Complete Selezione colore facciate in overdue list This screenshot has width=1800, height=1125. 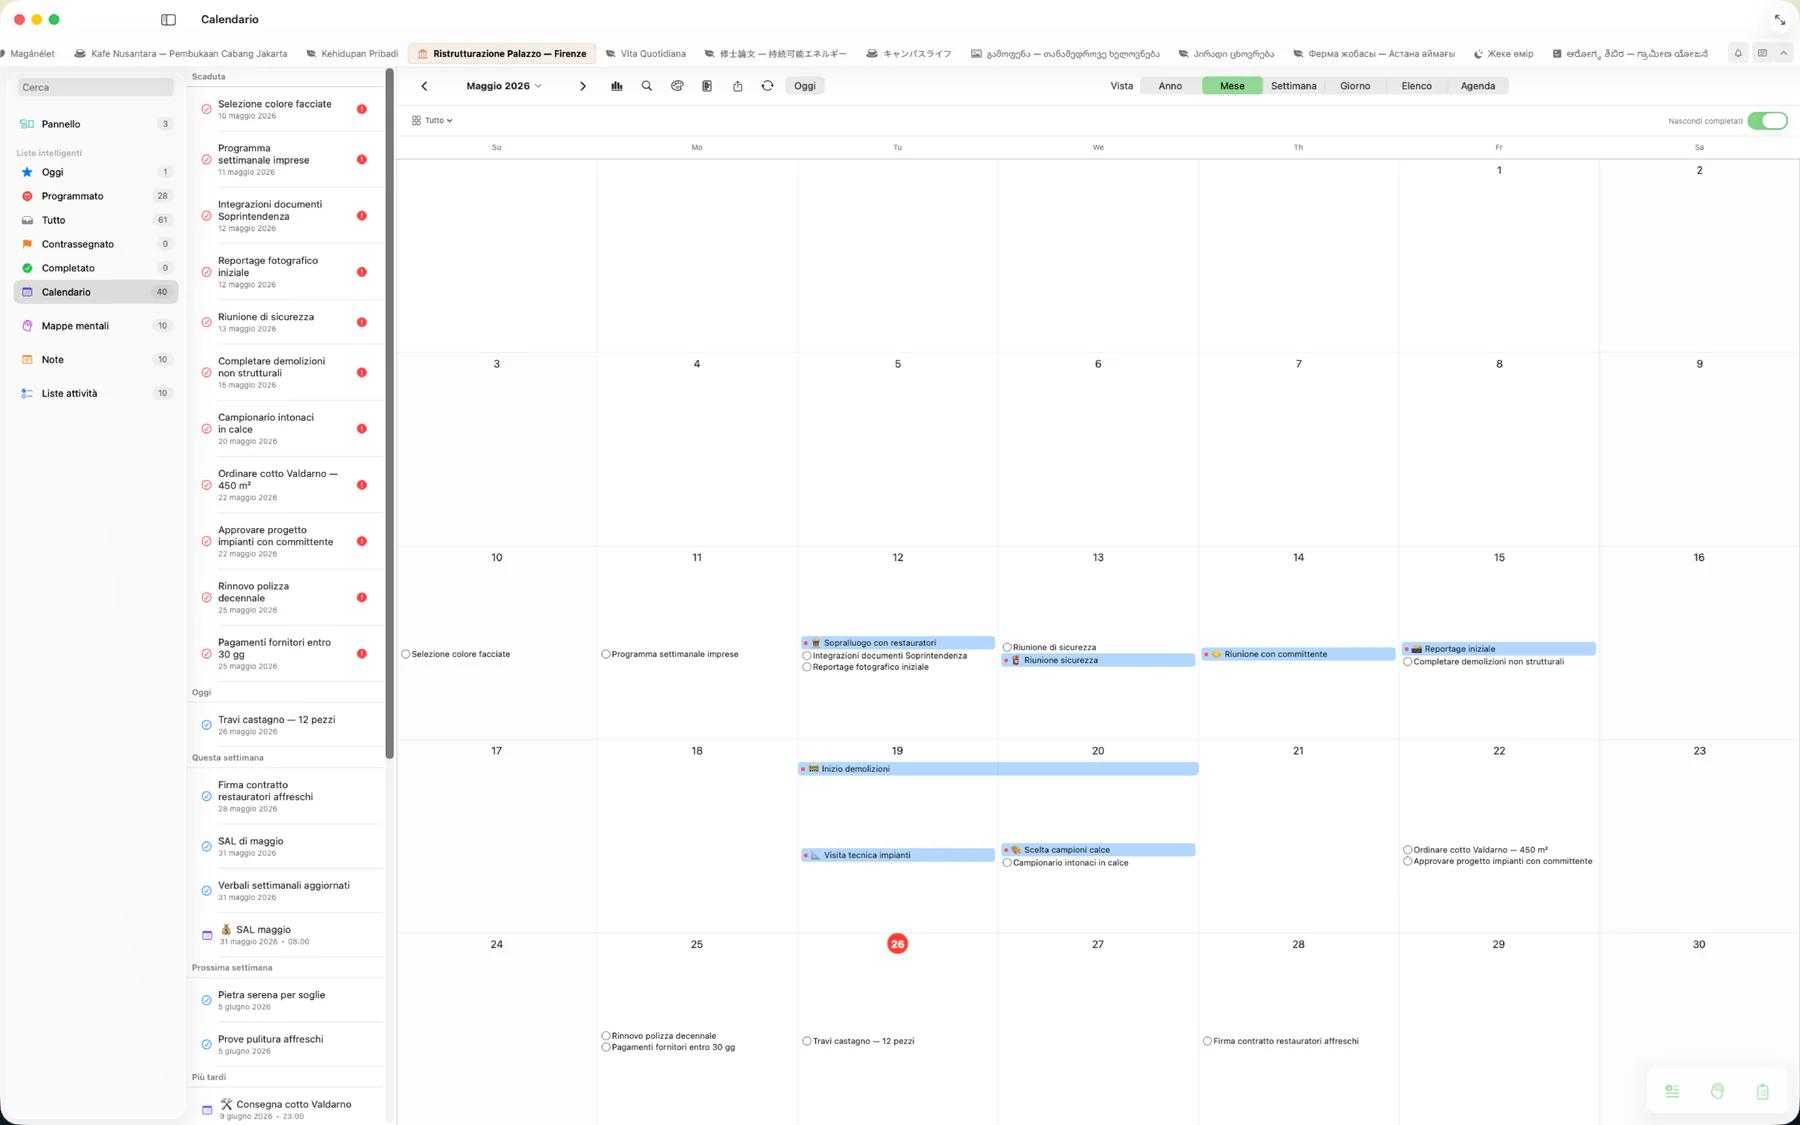(x=206, y=109)
